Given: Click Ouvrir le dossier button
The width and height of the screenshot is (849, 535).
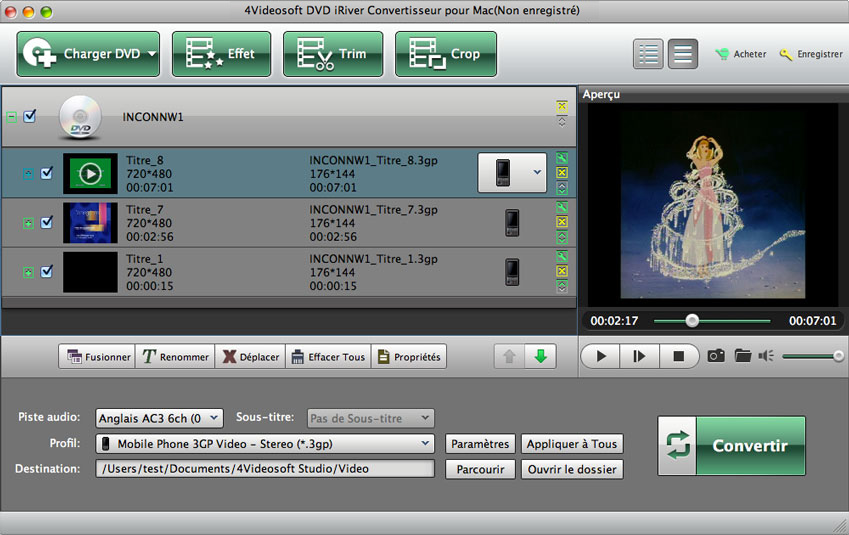Looking at the screenshot, I should coord(572,469).
